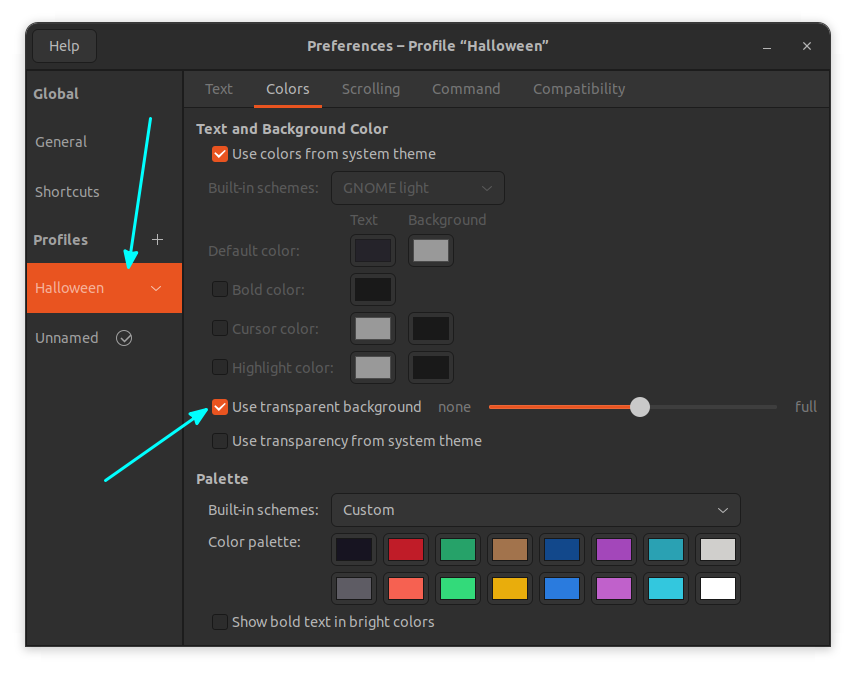The image size is (856, 675).
Task: Enable Show bold text in bright colors
Action: click(x=219, y=621)
